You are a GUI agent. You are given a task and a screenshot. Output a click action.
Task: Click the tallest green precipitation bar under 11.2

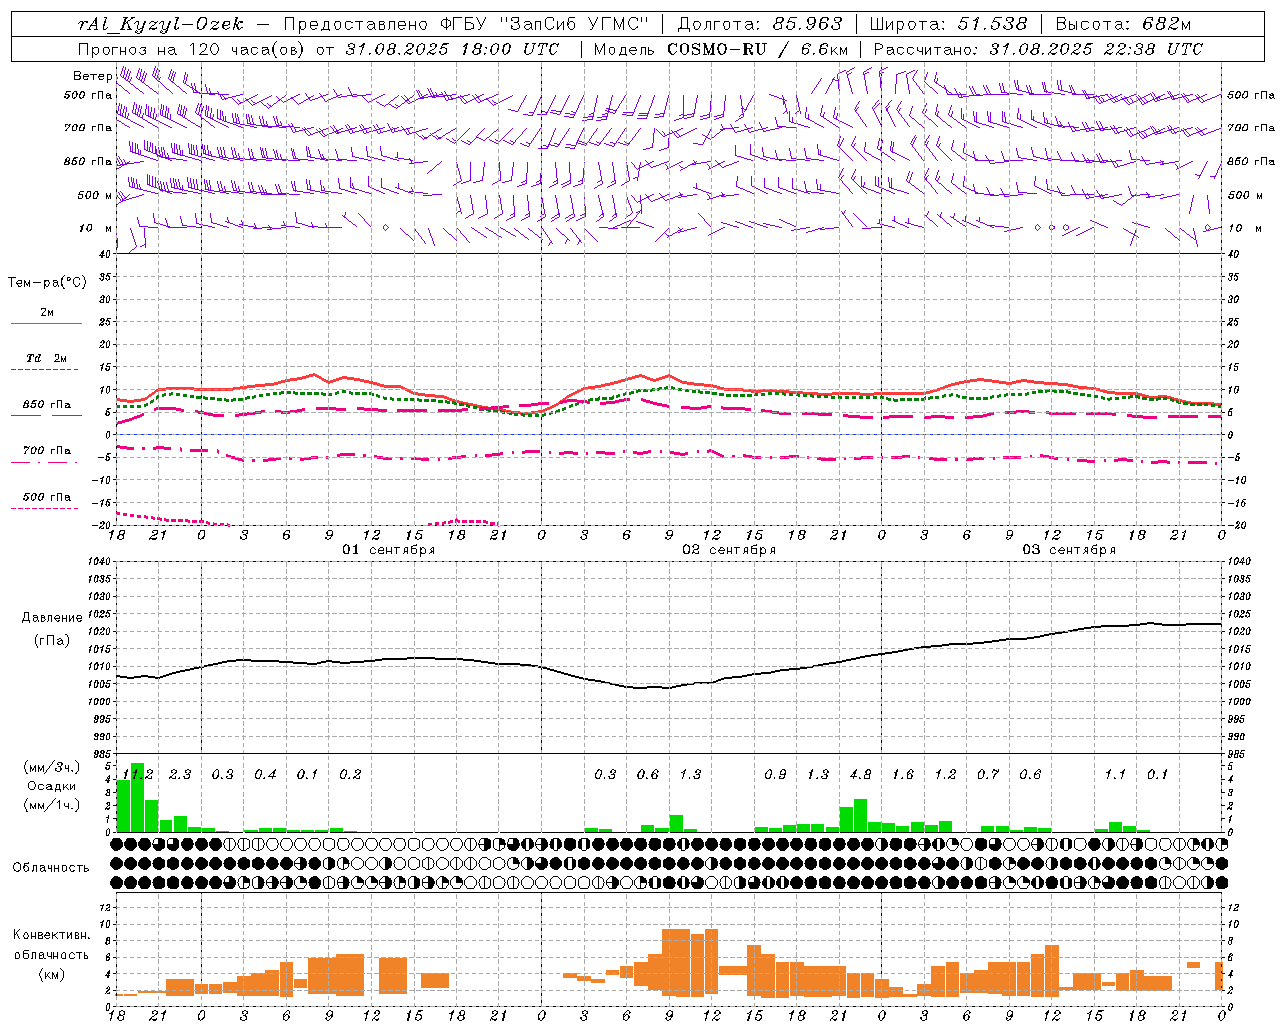[138, 797]
